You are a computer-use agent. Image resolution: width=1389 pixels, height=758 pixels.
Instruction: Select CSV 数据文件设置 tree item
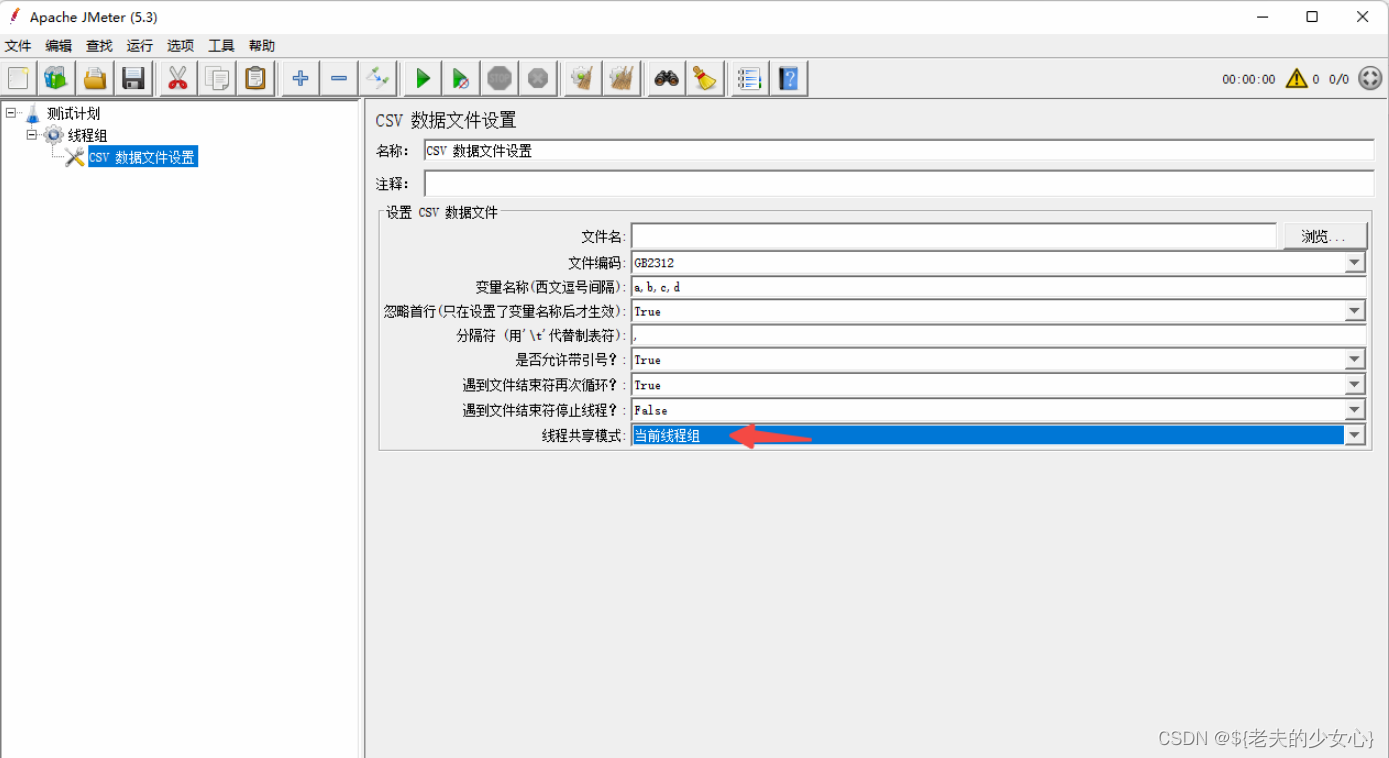point(142,157)
